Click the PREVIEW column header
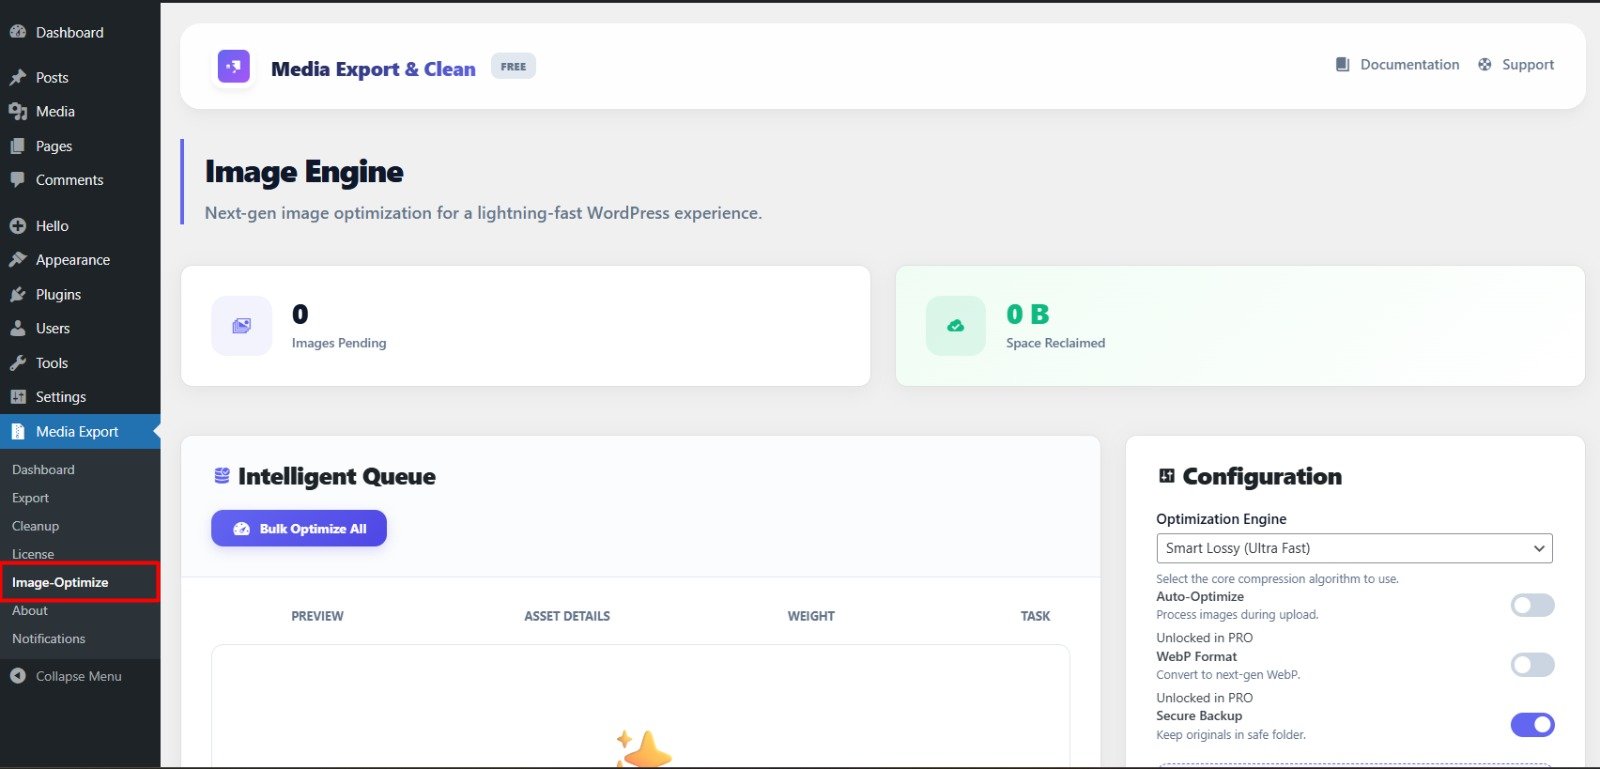This screenshot has height=769, width=1600. click(317, 616)
